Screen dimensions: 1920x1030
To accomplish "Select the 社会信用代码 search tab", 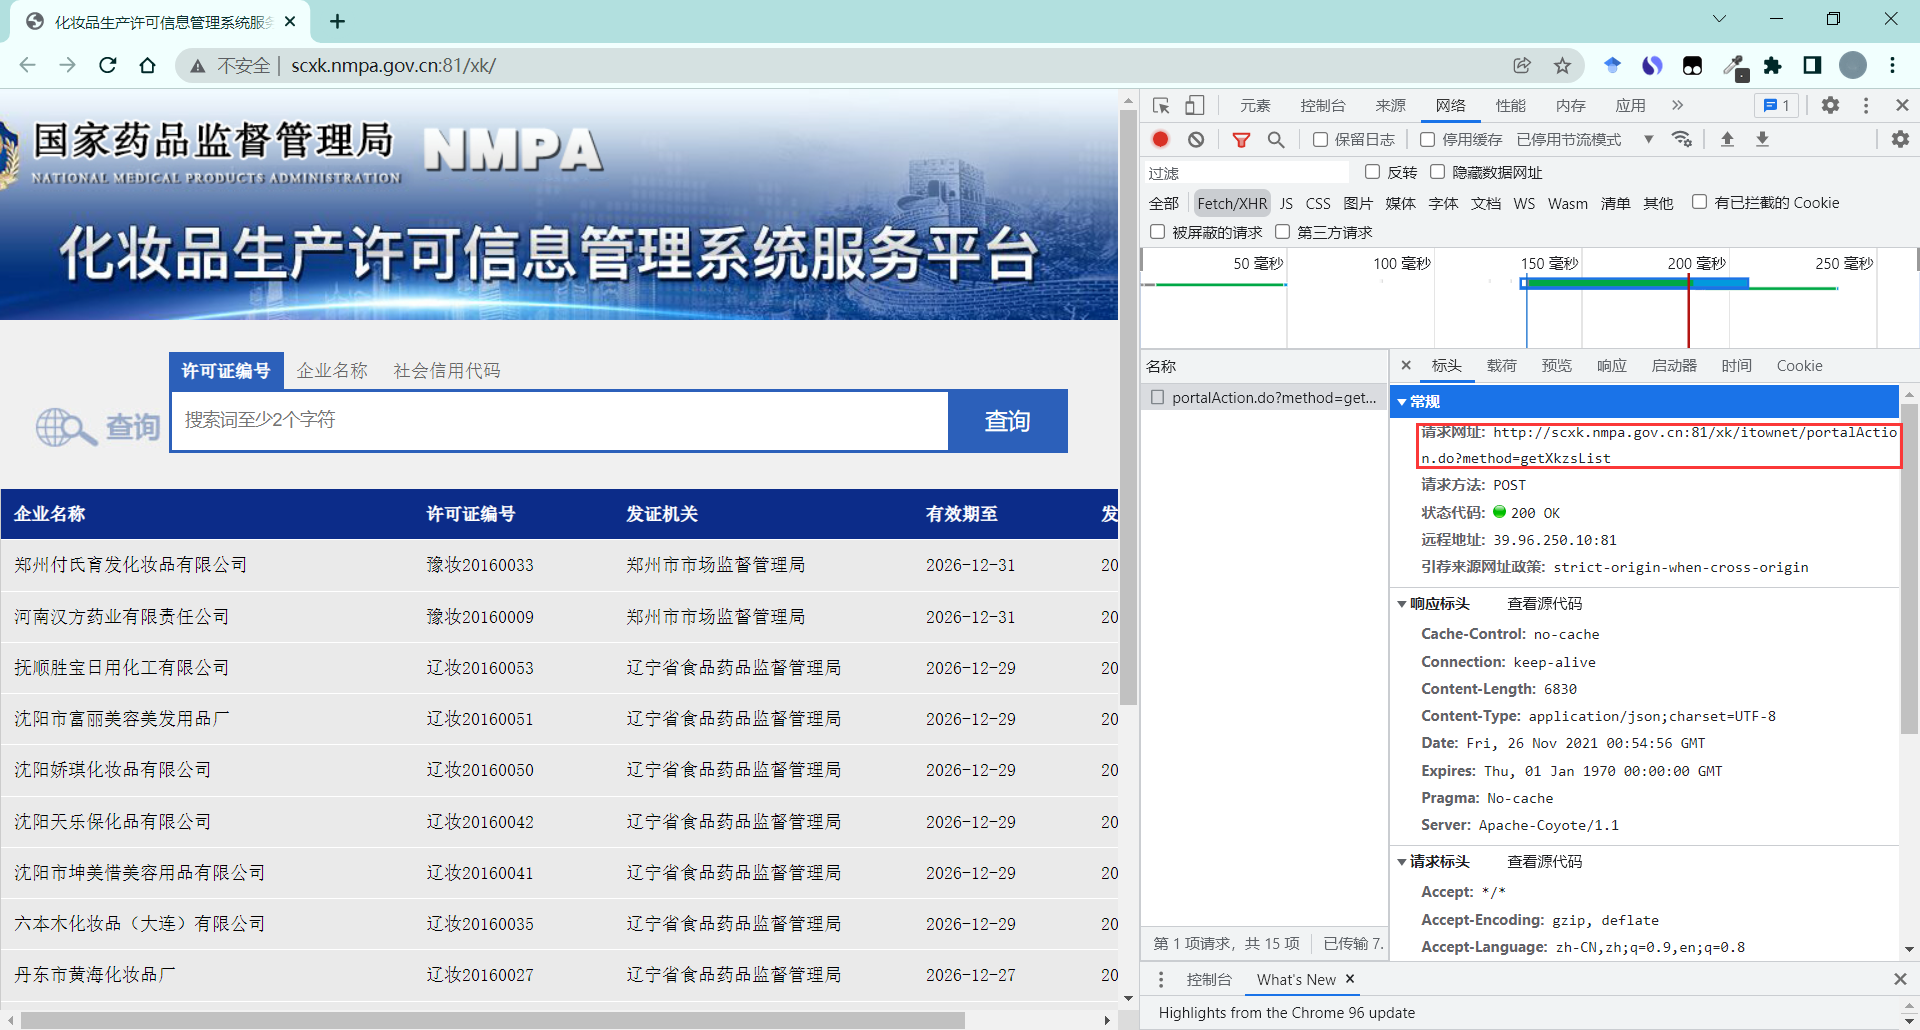I will tap(447, 371).
